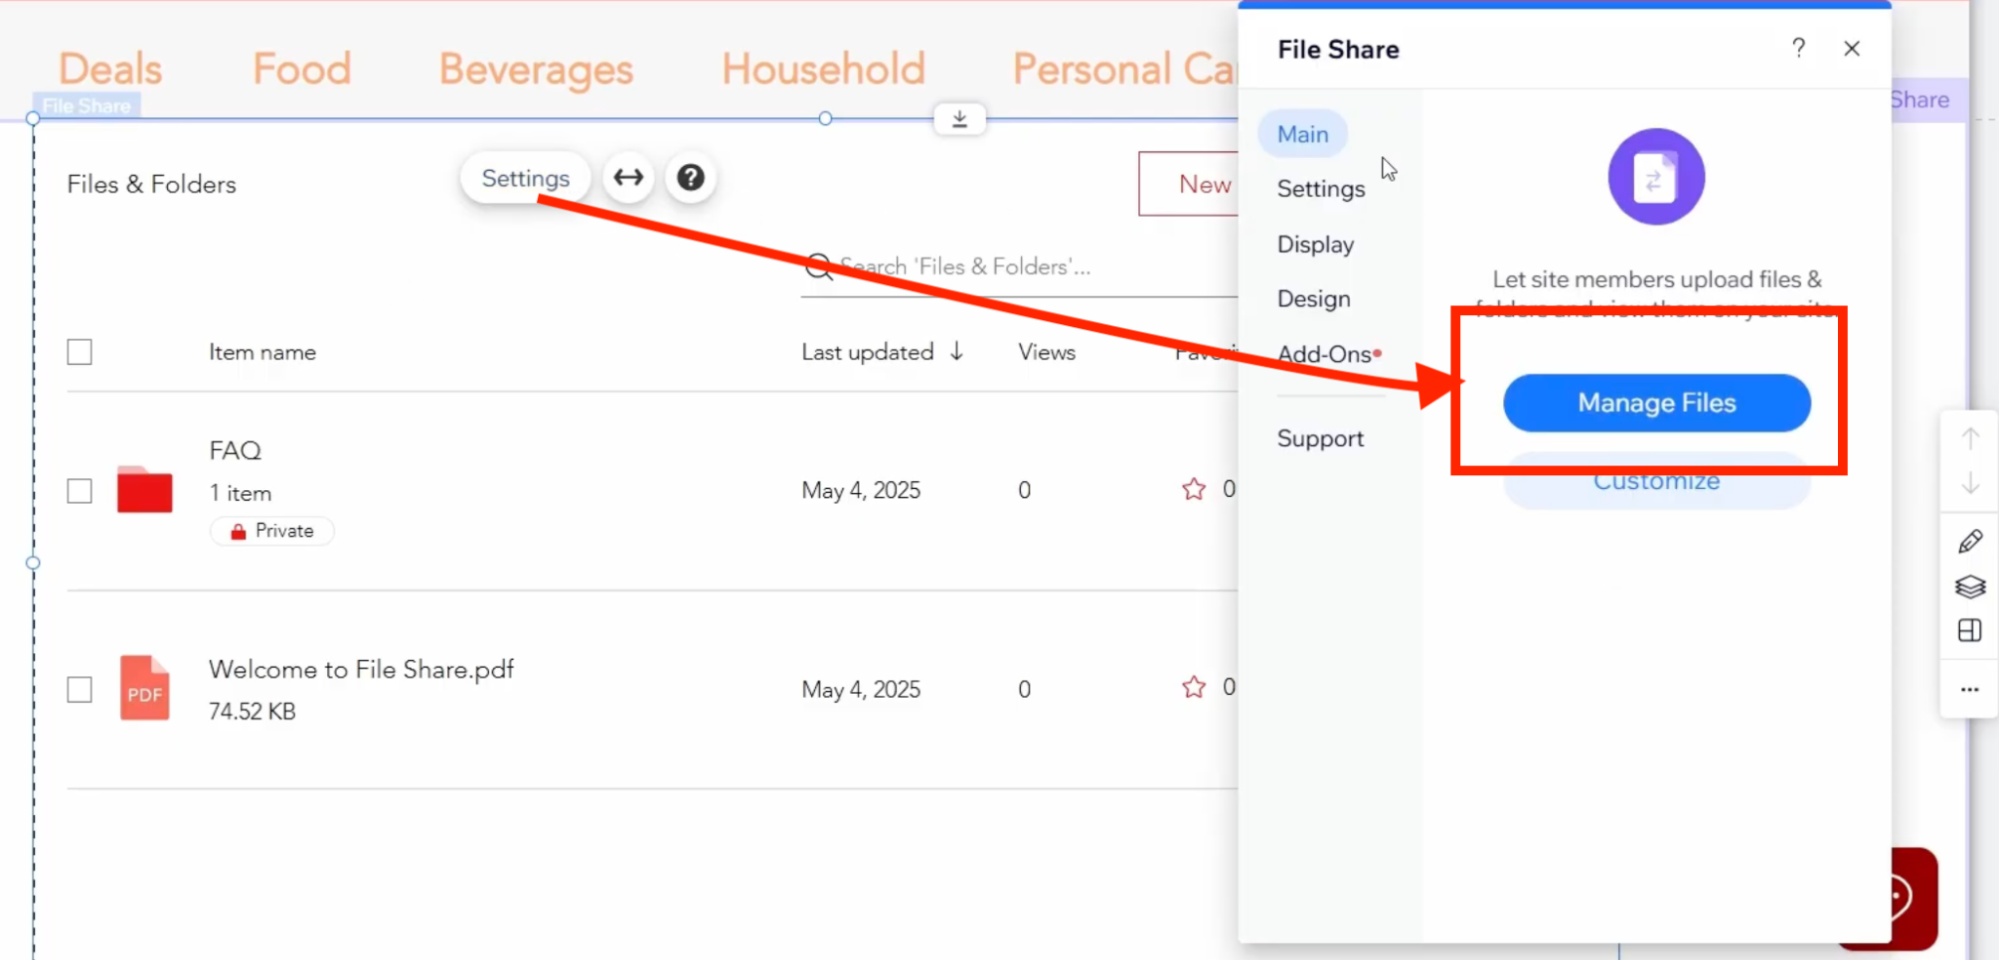Open the help question mark icon

(x=690, y=177)
